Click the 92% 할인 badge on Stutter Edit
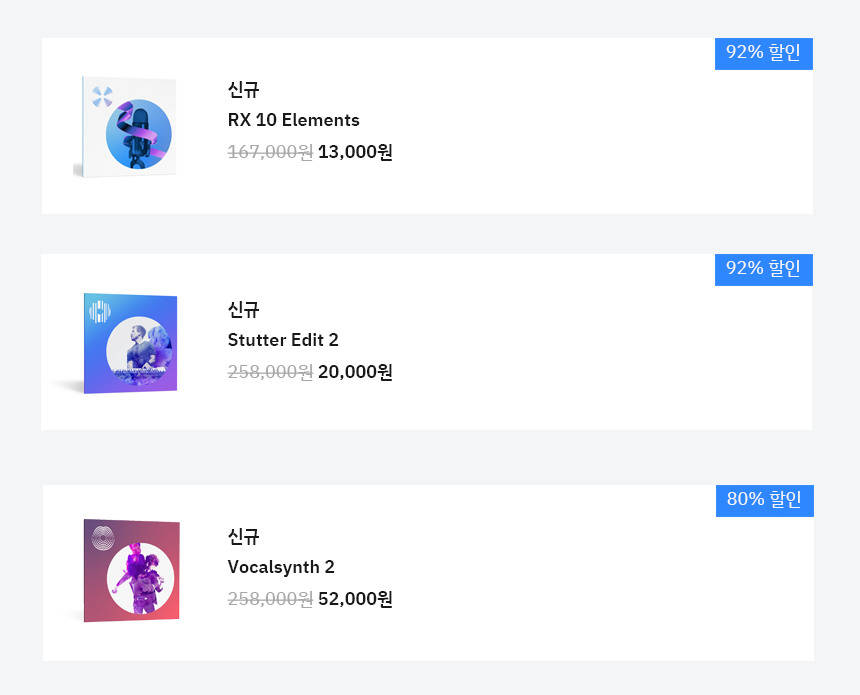 coord(763,269)
